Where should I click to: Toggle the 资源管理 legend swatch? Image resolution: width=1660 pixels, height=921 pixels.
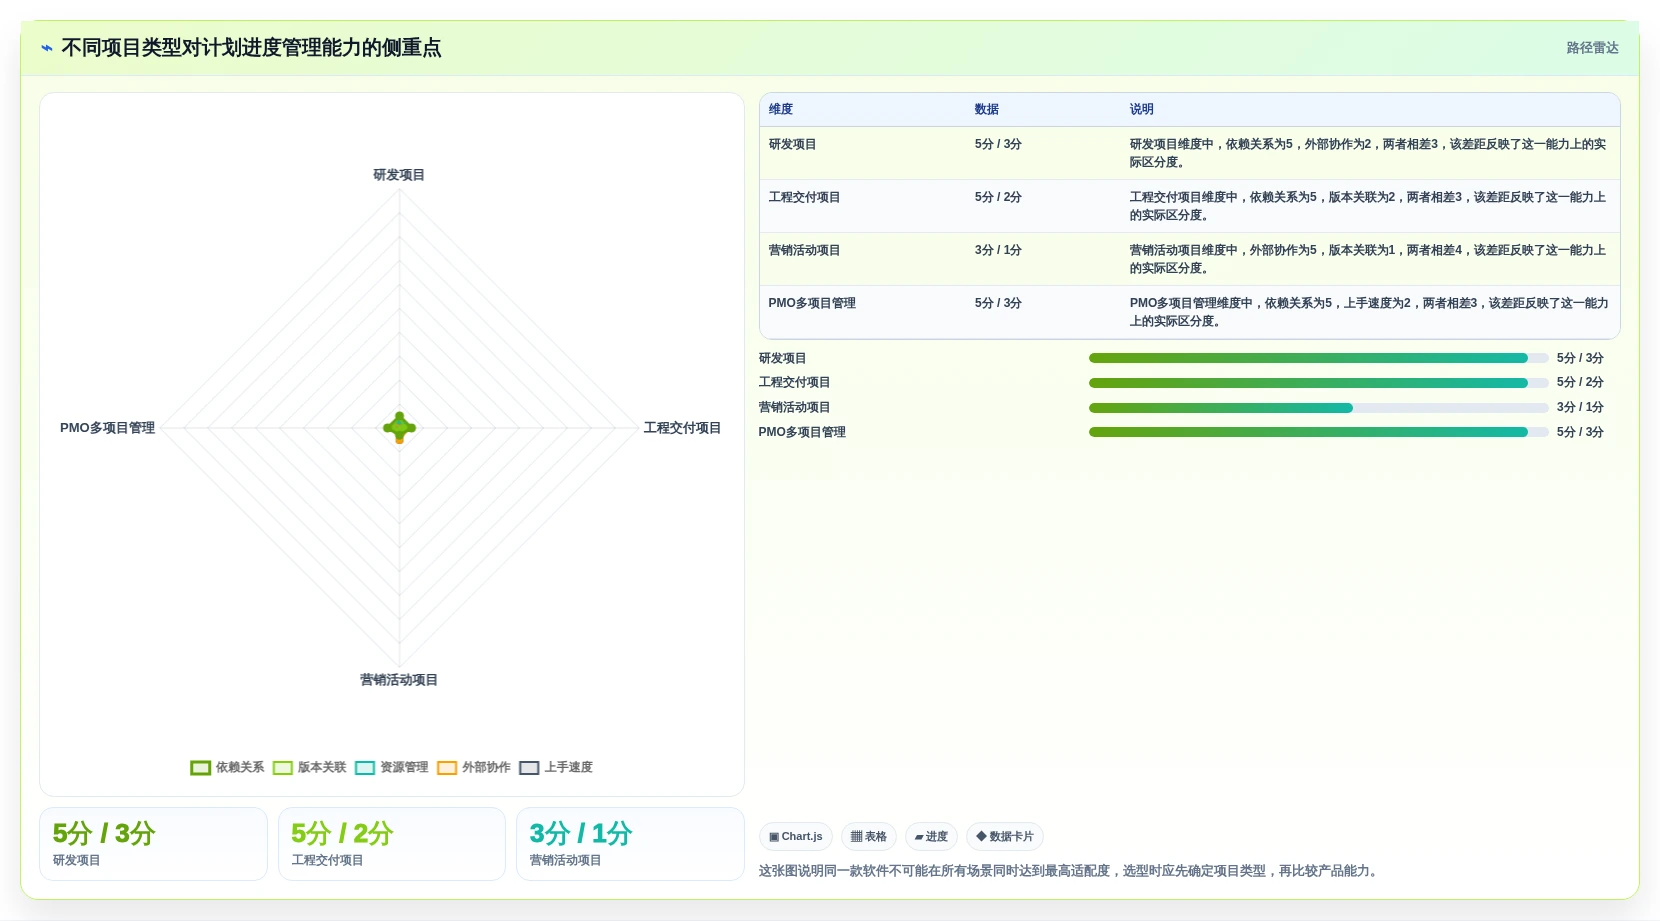coord(365,768)
